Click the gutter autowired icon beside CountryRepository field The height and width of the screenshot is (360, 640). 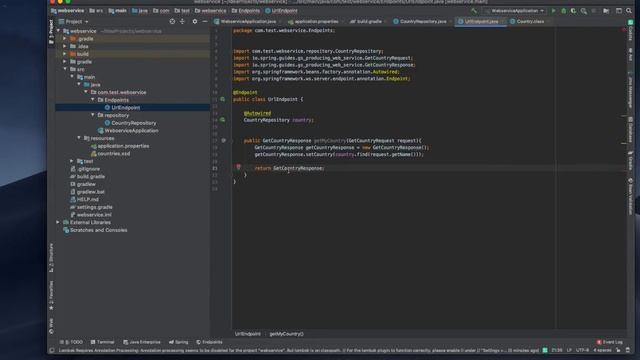223,120
